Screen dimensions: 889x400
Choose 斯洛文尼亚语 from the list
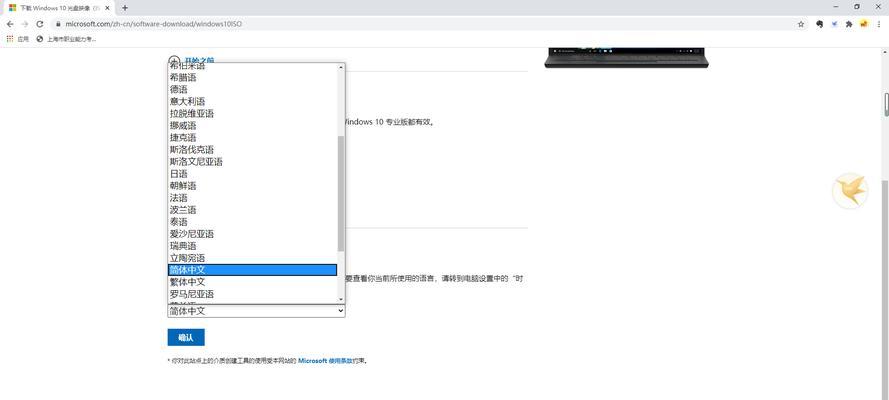(x=252, y=161)
